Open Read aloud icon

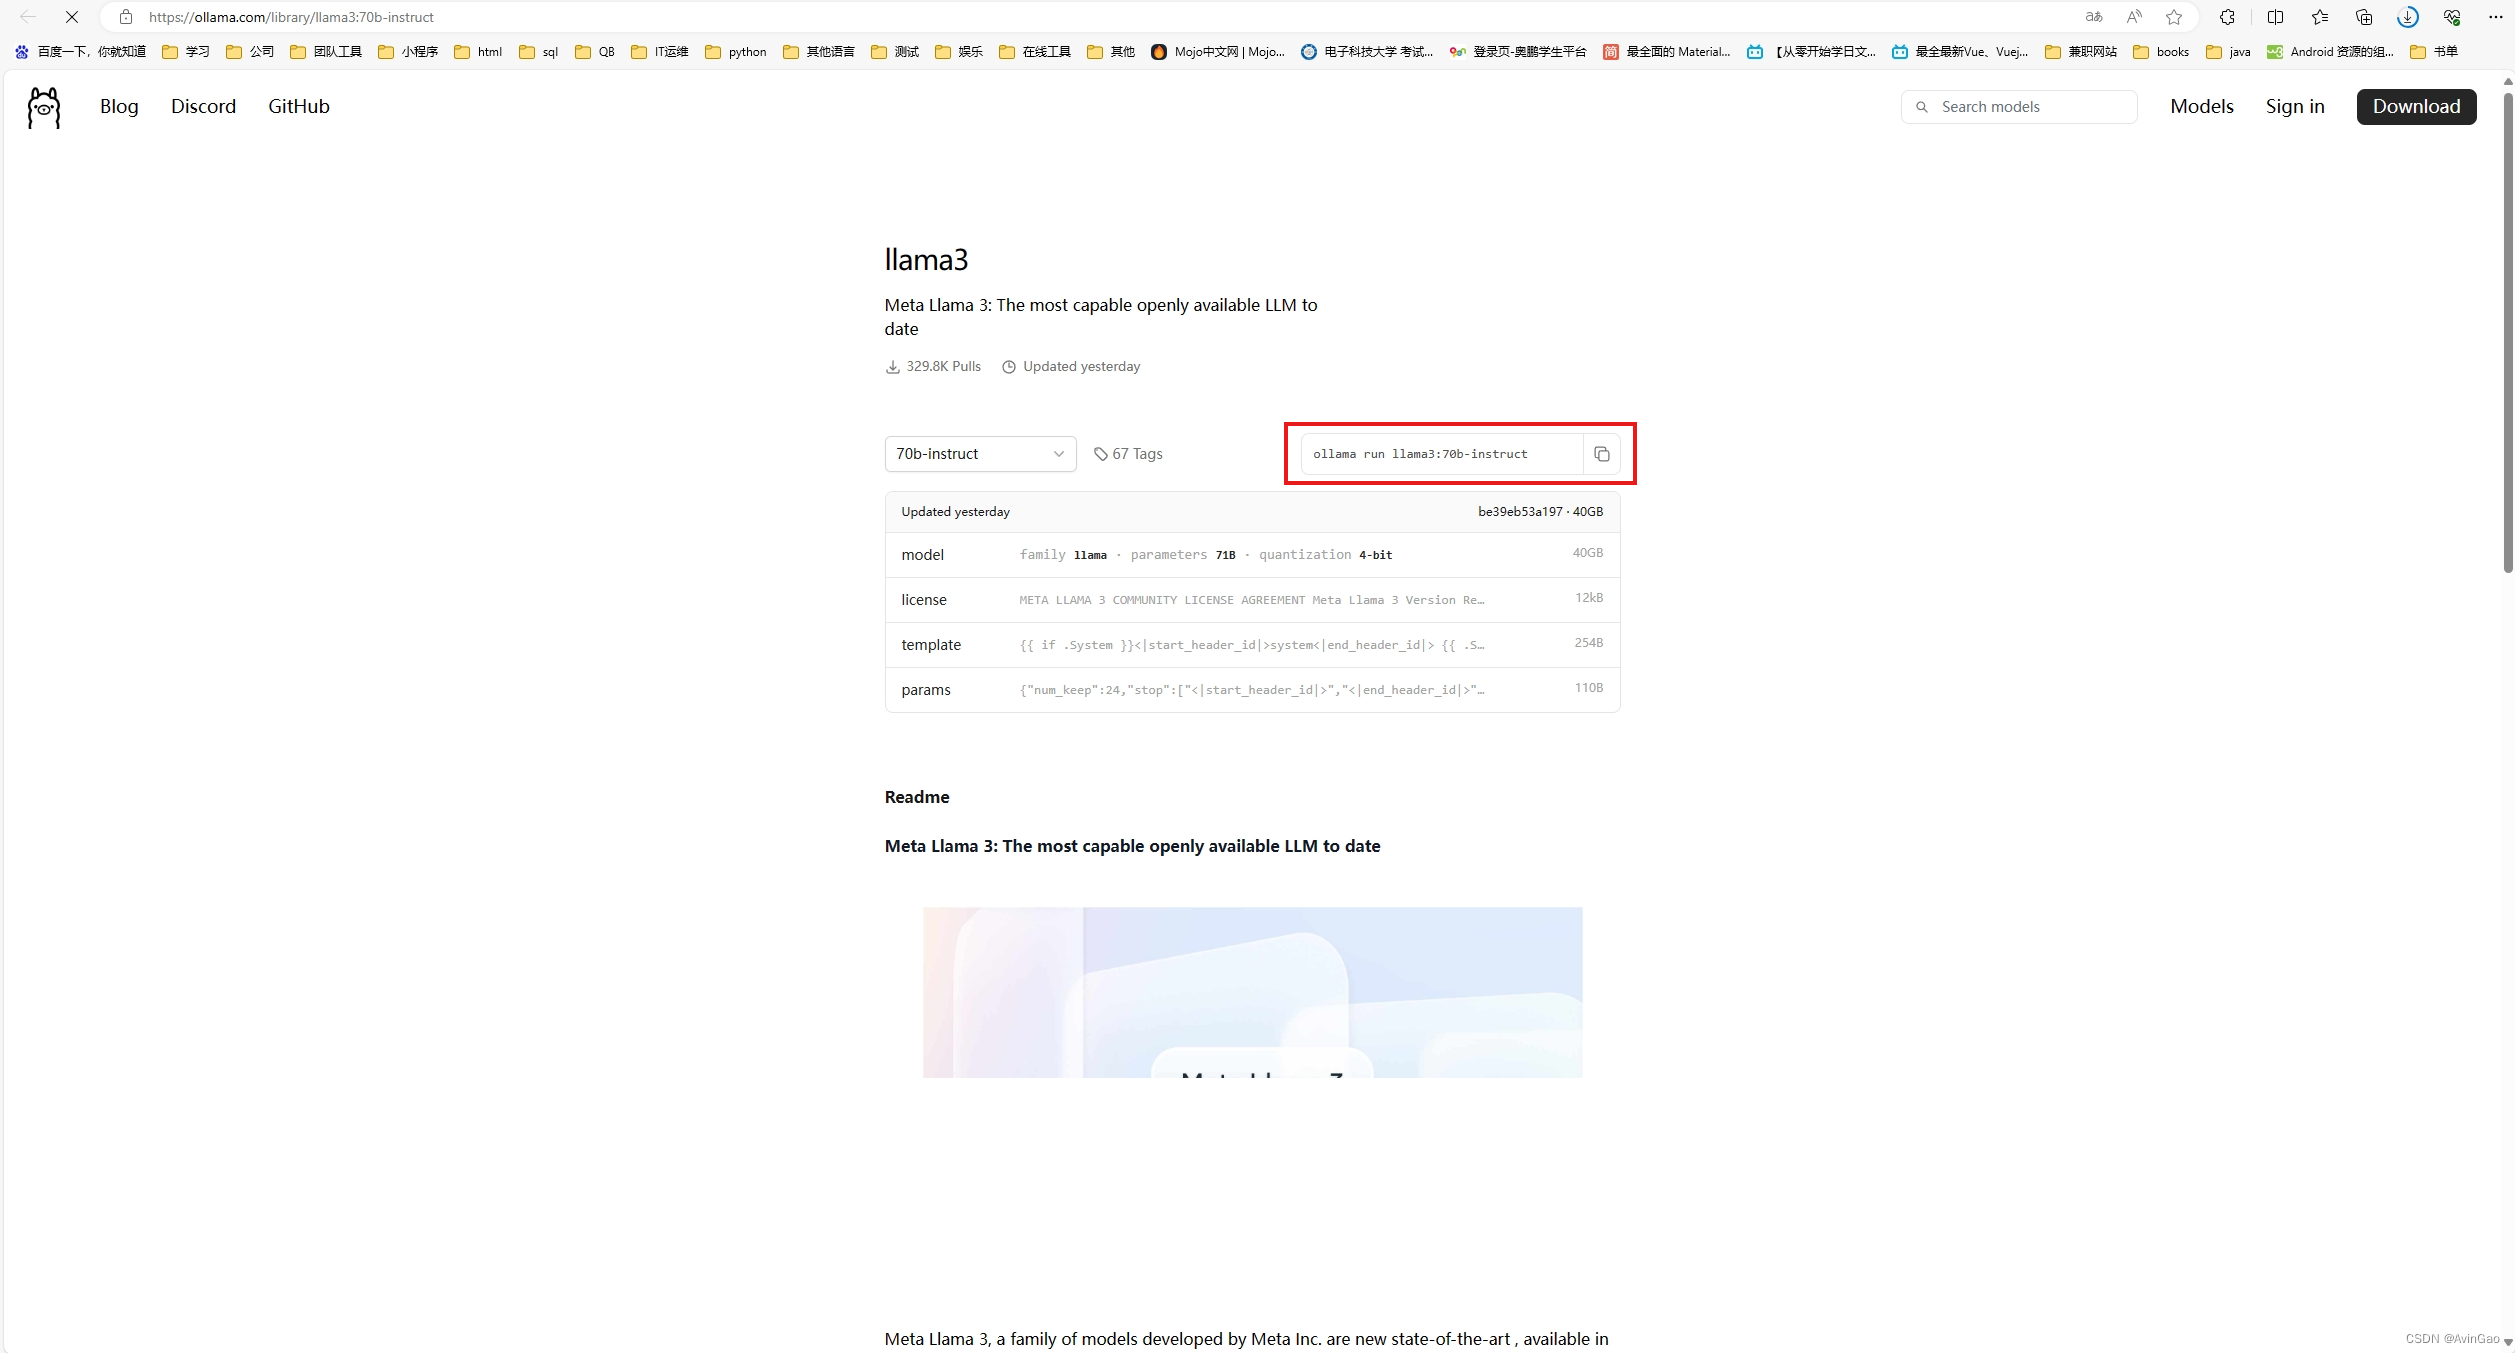(x=2134, y=17)
